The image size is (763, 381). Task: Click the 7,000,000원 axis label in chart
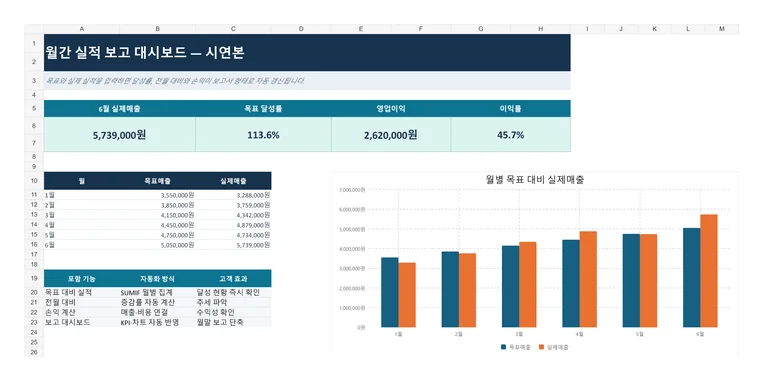351,189
